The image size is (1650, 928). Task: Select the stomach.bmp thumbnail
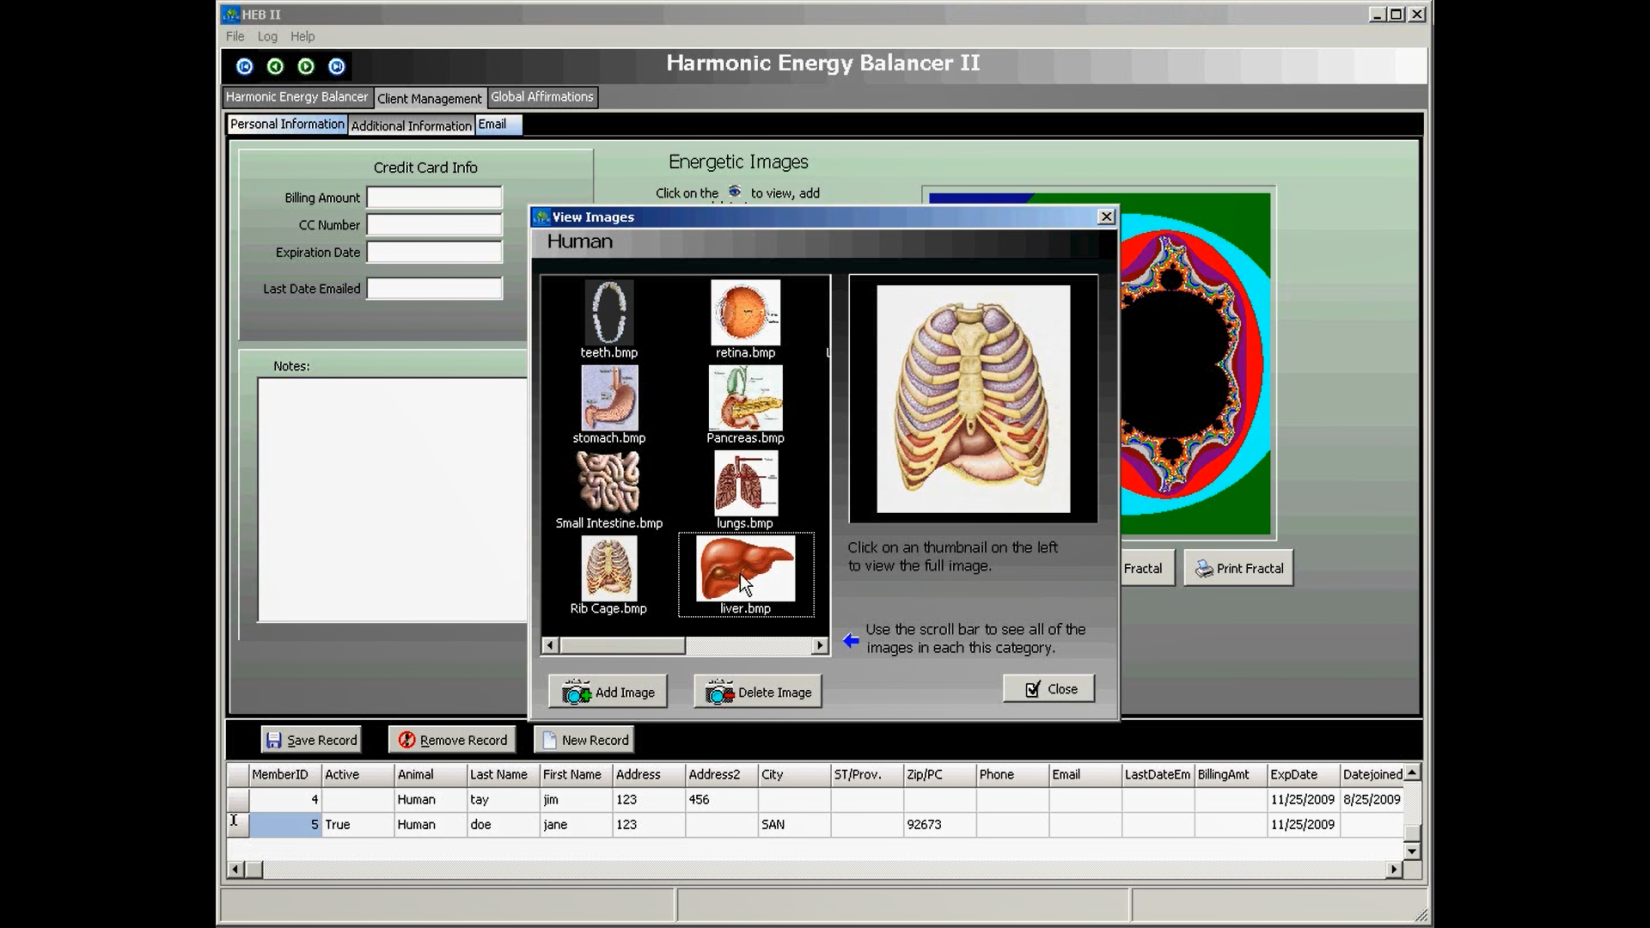tap(609, 399)
